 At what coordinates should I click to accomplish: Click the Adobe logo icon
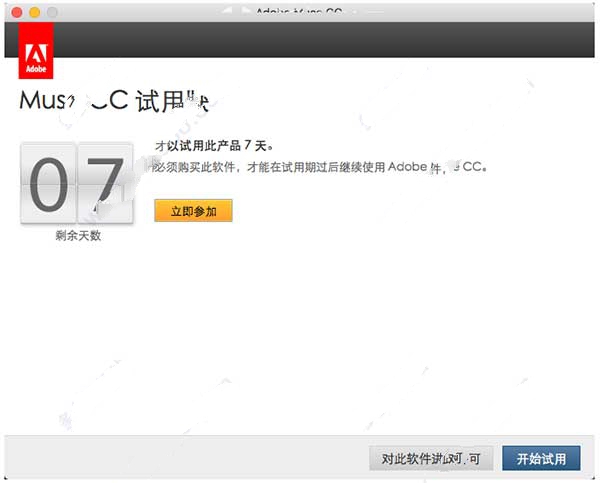click(36, 51)
